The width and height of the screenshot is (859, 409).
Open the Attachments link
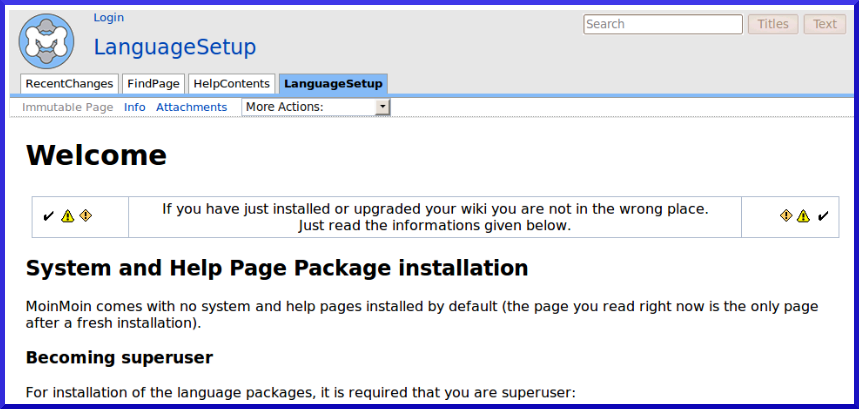tap(191, 107)
